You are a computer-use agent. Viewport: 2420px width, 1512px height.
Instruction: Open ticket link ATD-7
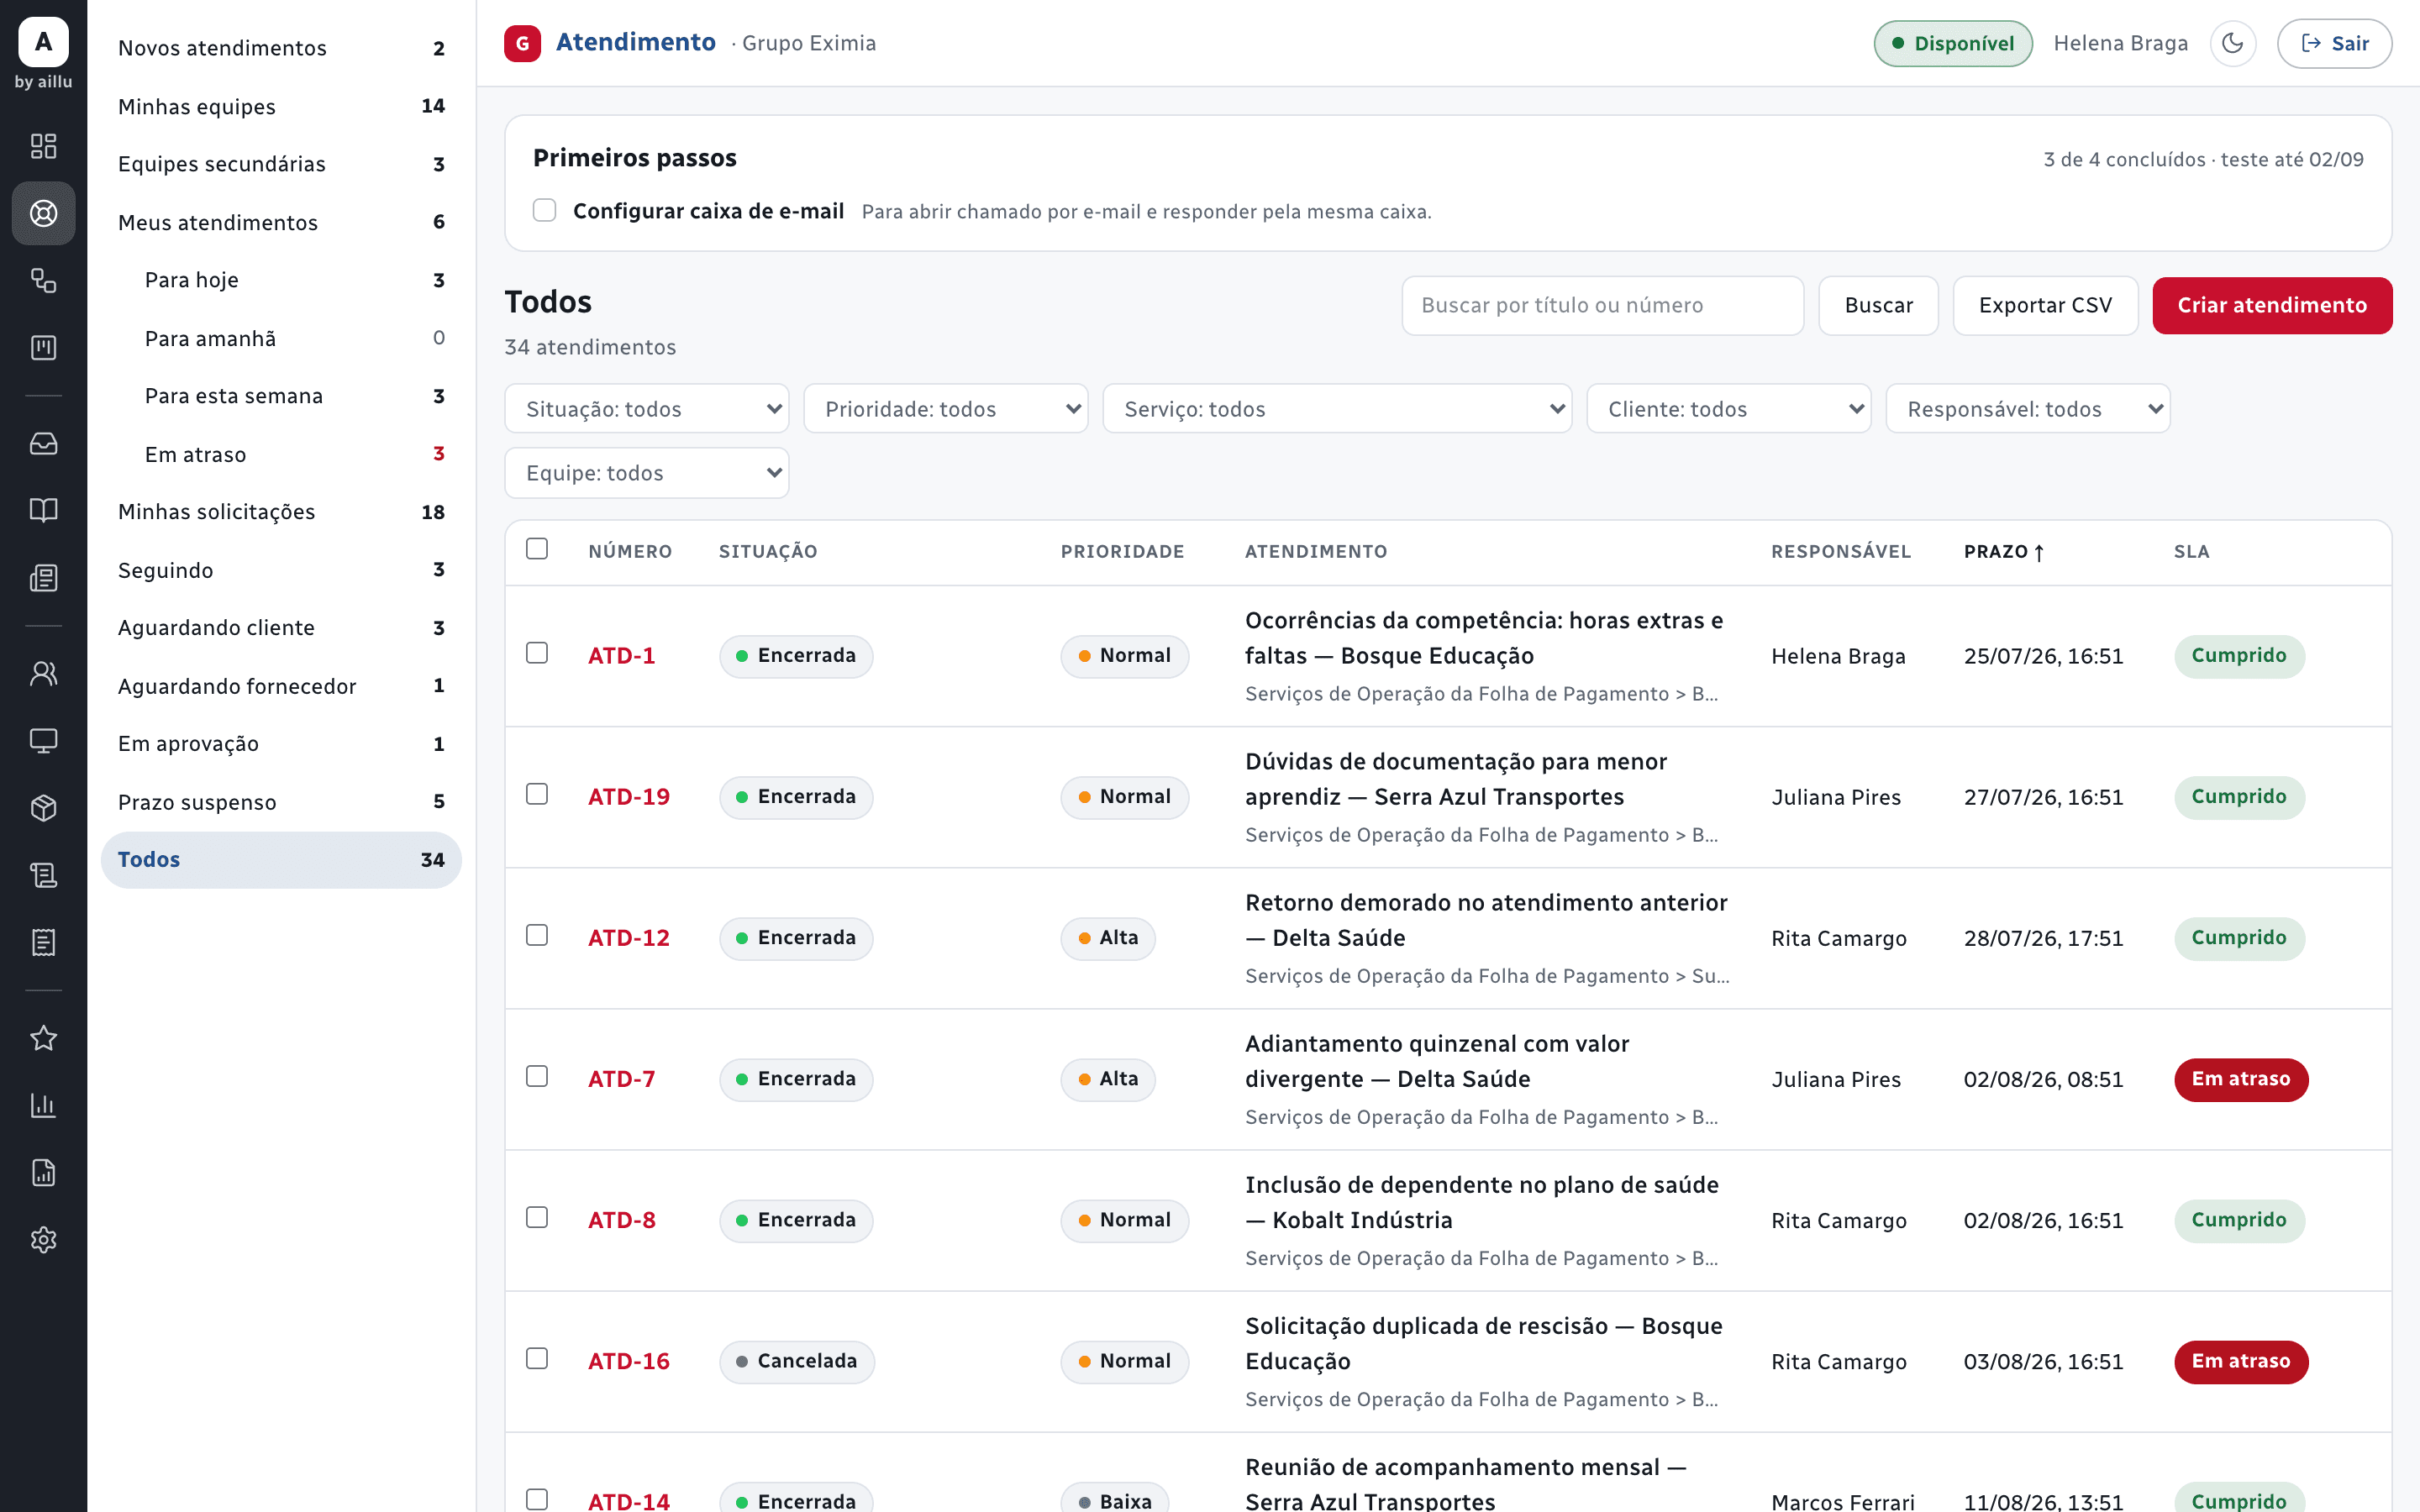coord(621,1079)
